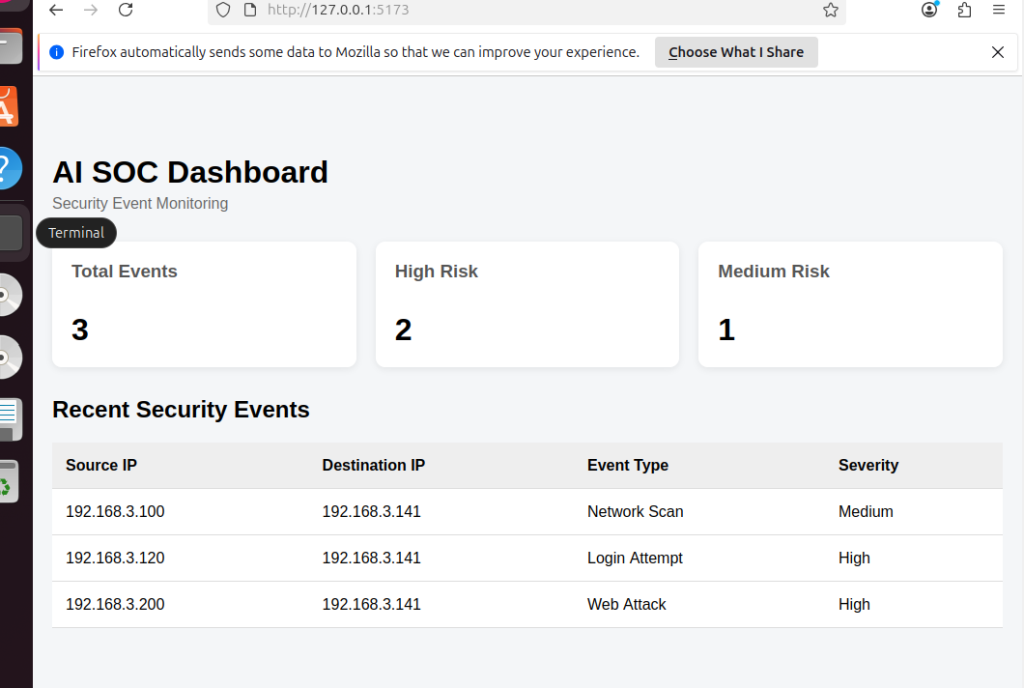Click the Login Attempt event type cell
Screen dimensions: 1024x688
635,558
